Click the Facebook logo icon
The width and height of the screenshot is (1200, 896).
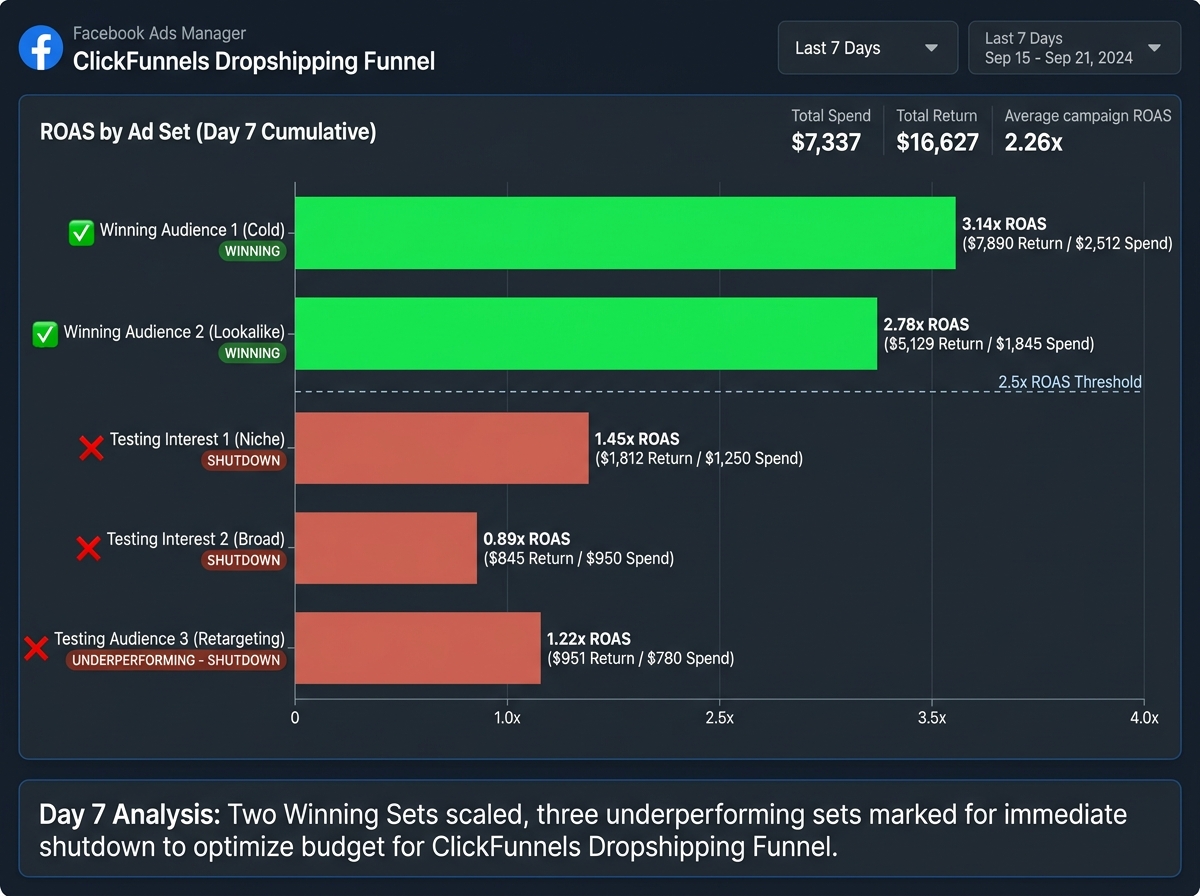click(41, 47)
